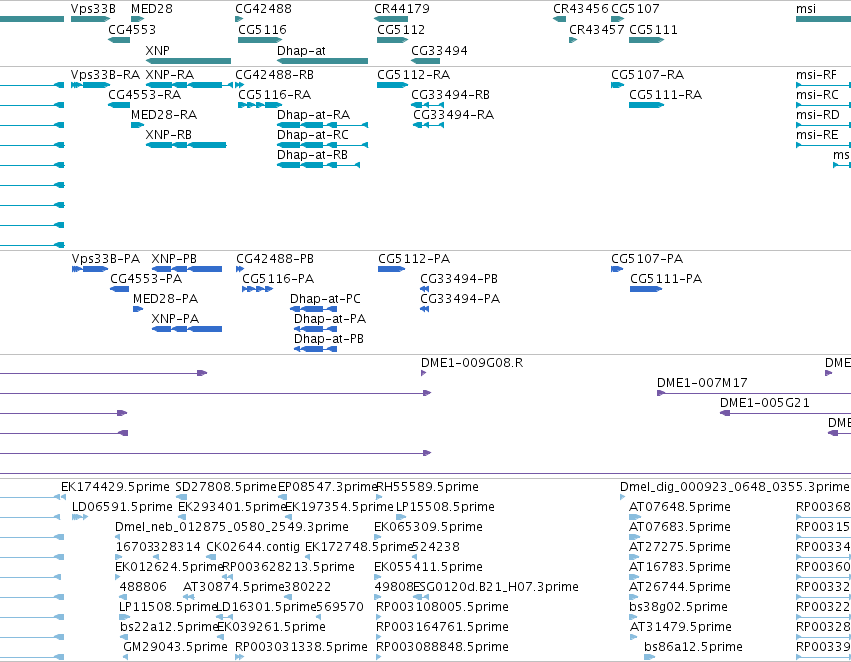Select transcript label CG5112-RA
The image size is (851, 662).
[414, 74]
